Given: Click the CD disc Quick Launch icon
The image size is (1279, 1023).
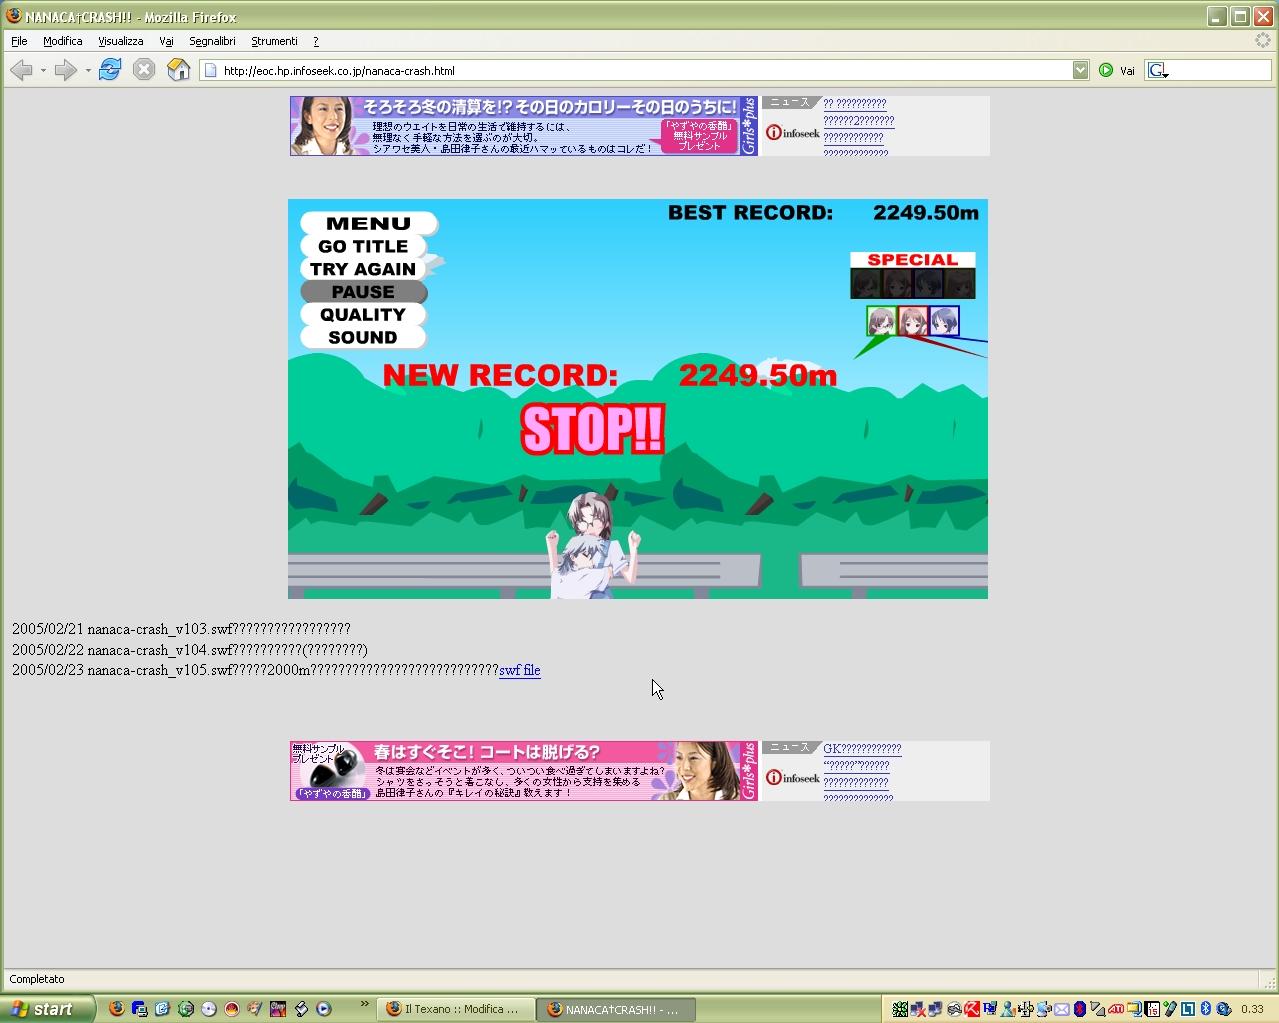Looking at the screenshot, I should pyautogui.click(x=208, y=1009).
